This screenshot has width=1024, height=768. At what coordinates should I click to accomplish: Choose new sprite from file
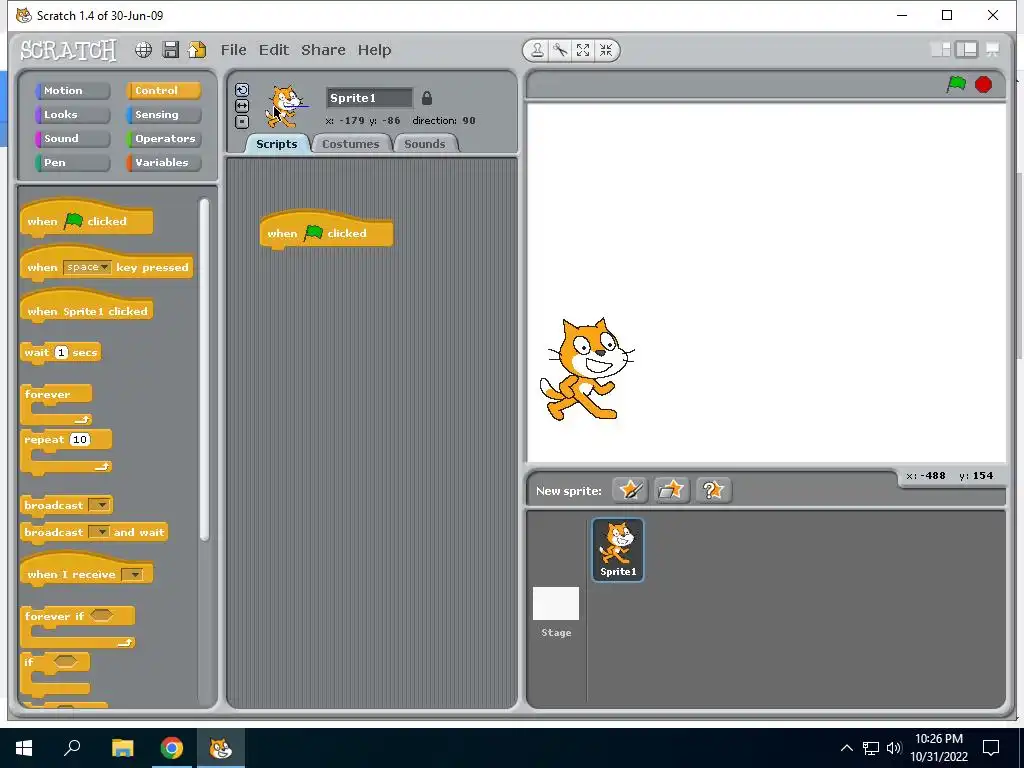tap(671, 490)
